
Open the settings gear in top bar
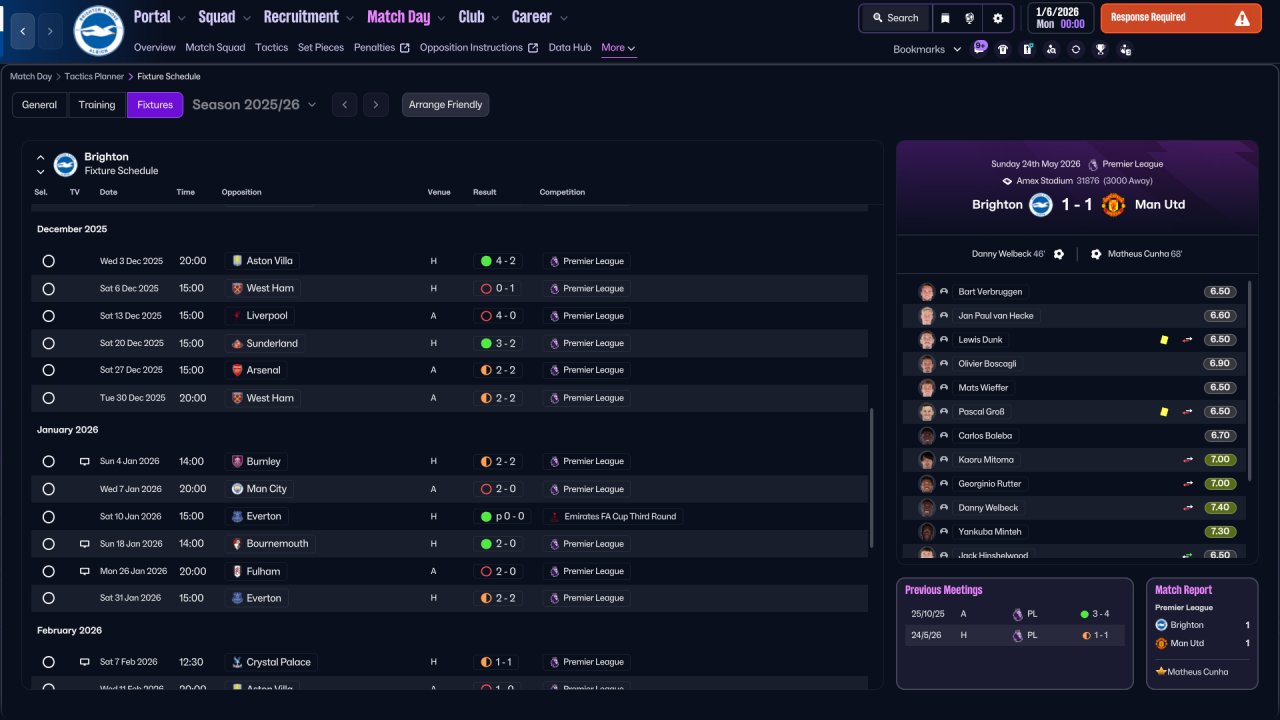[x=997, y=18]
